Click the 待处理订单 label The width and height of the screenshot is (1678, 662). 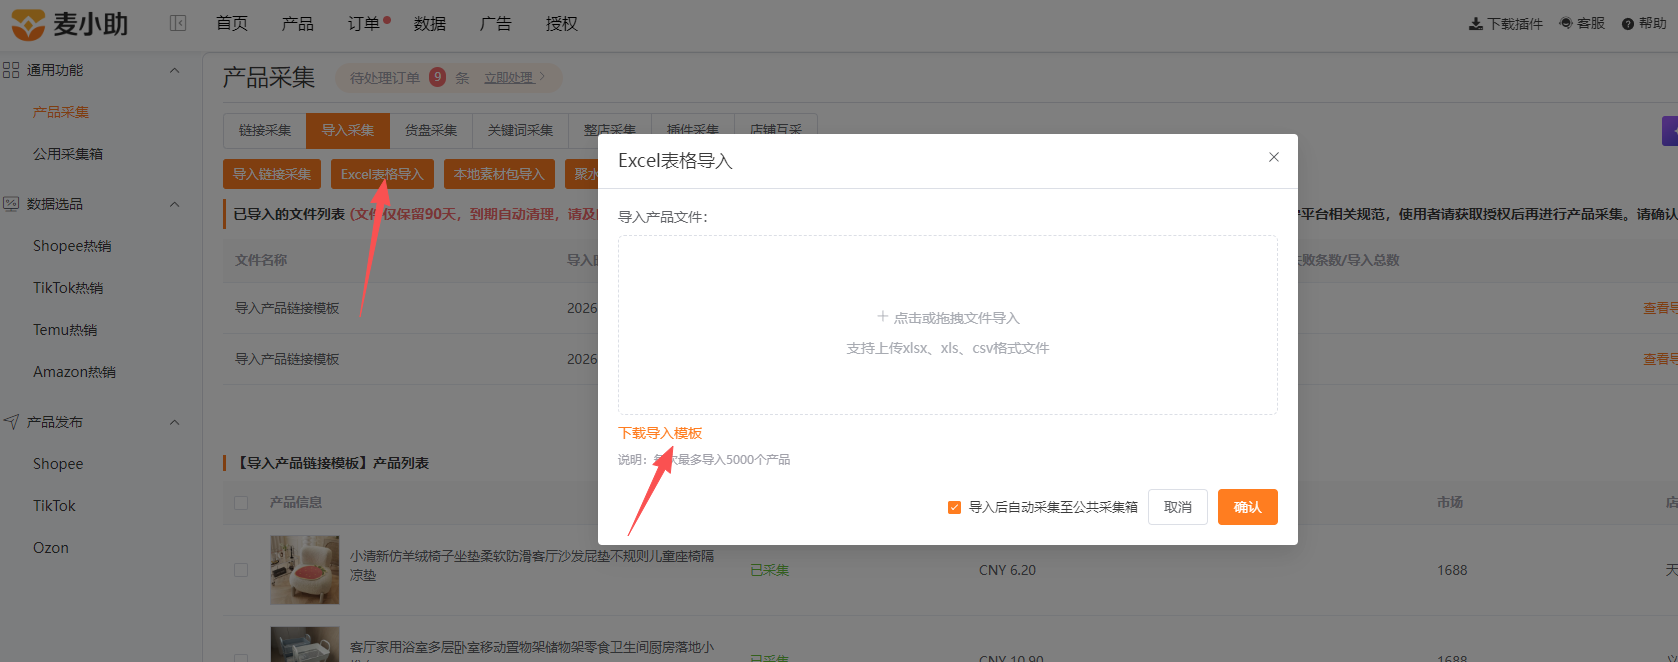[x=385, y=78]
